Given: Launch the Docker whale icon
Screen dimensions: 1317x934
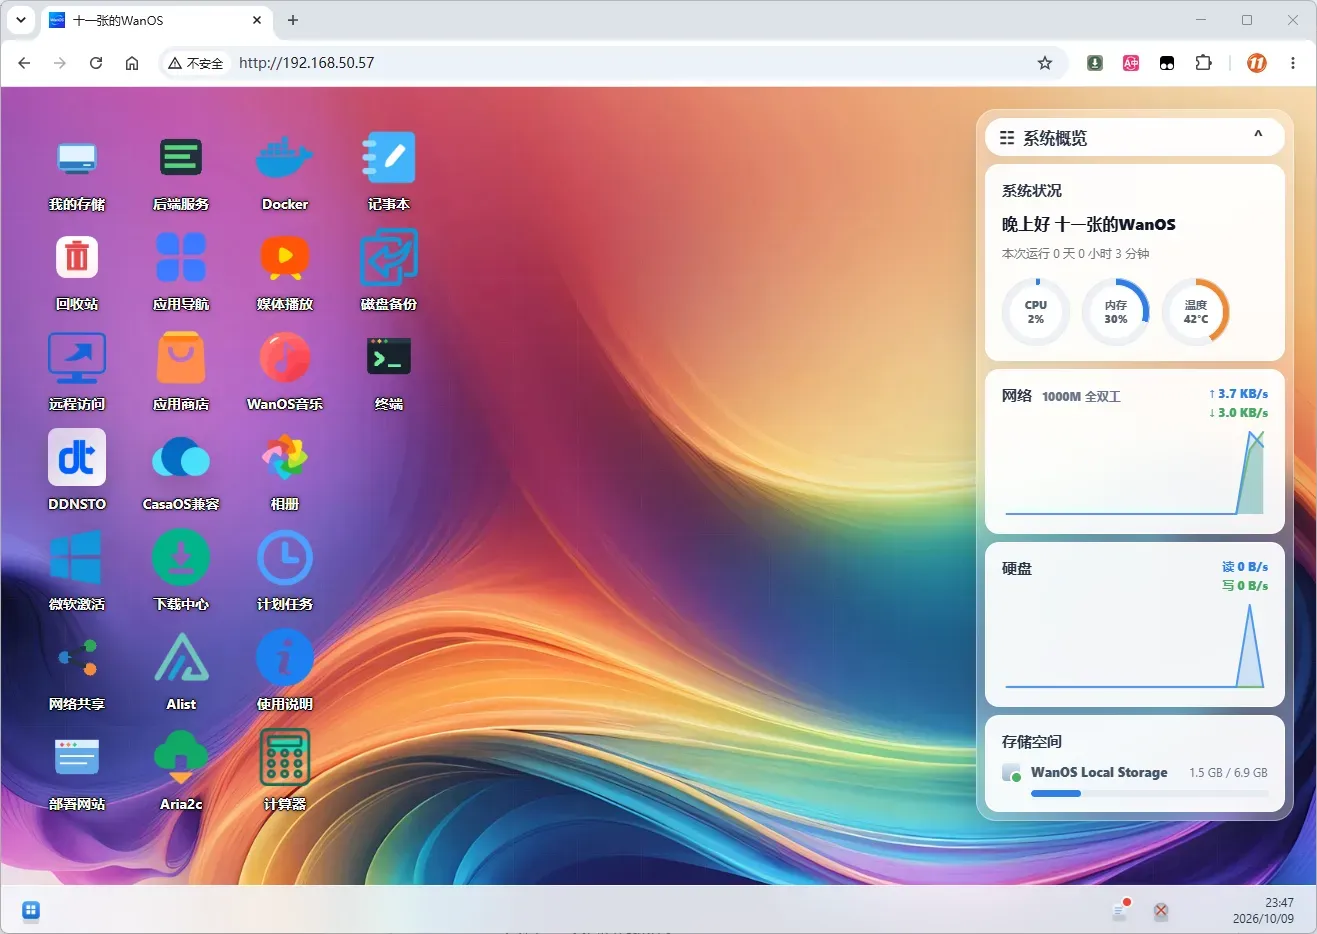Looking at the screenshot, I should click(285, 158).
